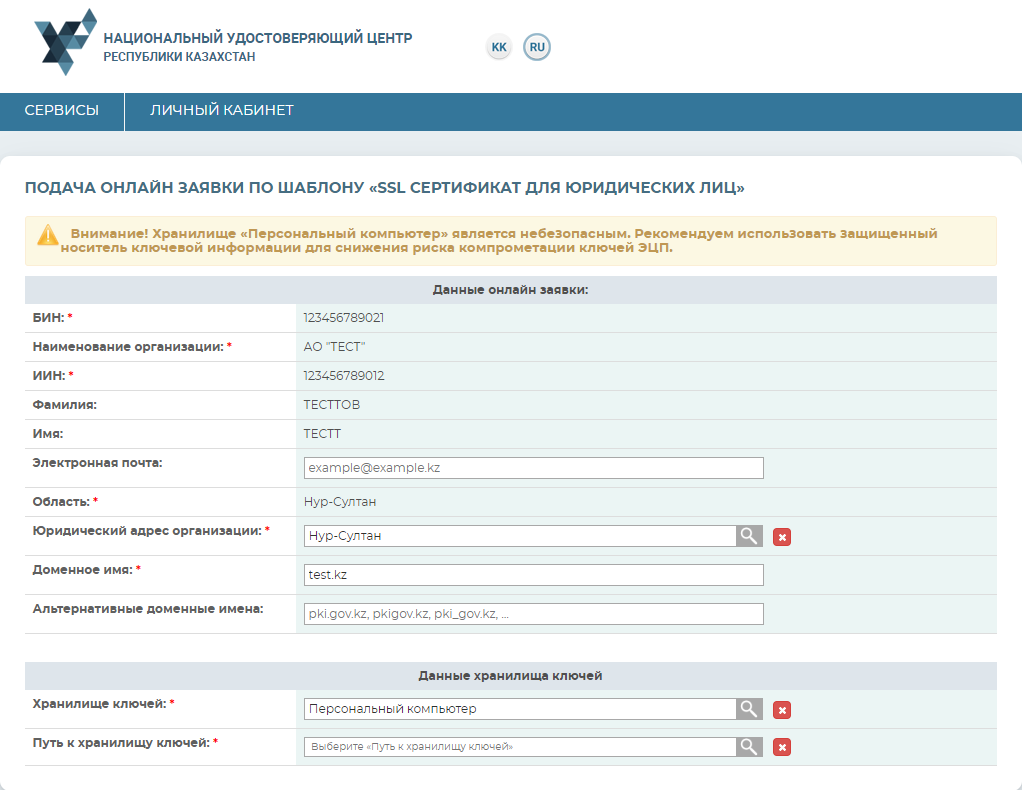Image resolution: width=1022 pixels, height=790 pixels.
Task: Open the Юридический адрес организации selector field
Action: 520,536
